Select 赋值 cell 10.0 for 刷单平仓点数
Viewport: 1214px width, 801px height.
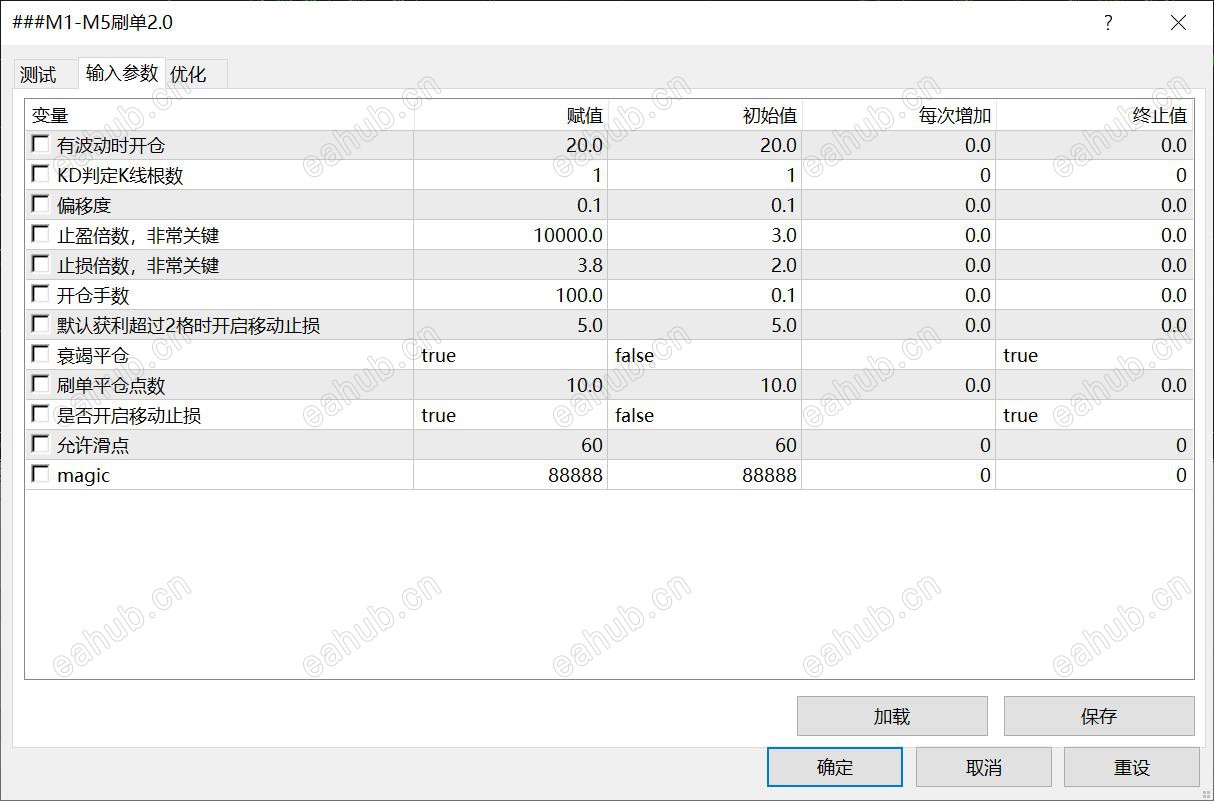[x=511, y=385]
